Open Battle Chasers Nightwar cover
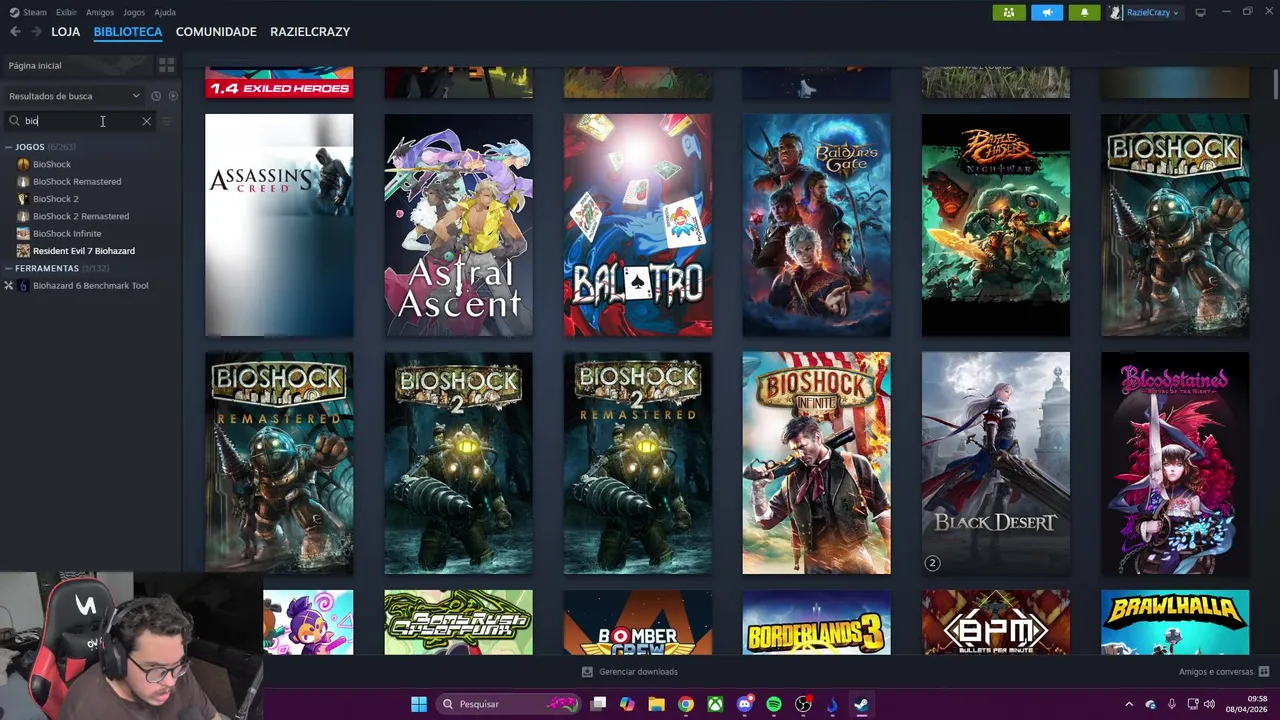 996,225
